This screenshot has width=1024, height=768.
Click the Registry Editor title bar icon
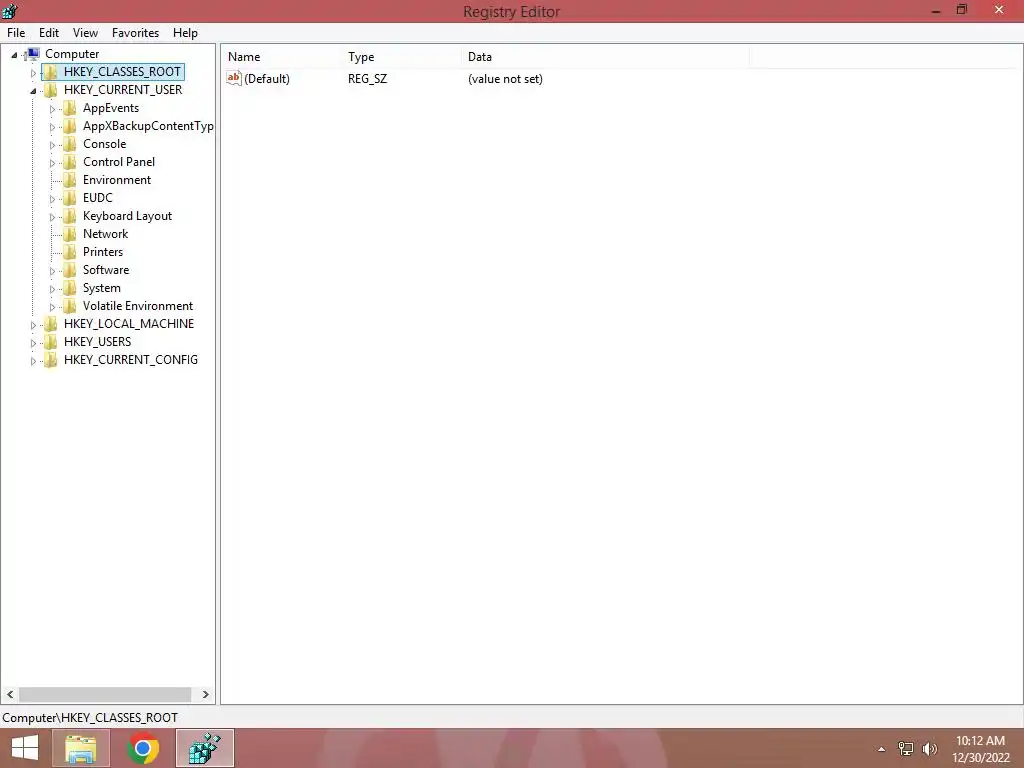[x=10, y=10]
